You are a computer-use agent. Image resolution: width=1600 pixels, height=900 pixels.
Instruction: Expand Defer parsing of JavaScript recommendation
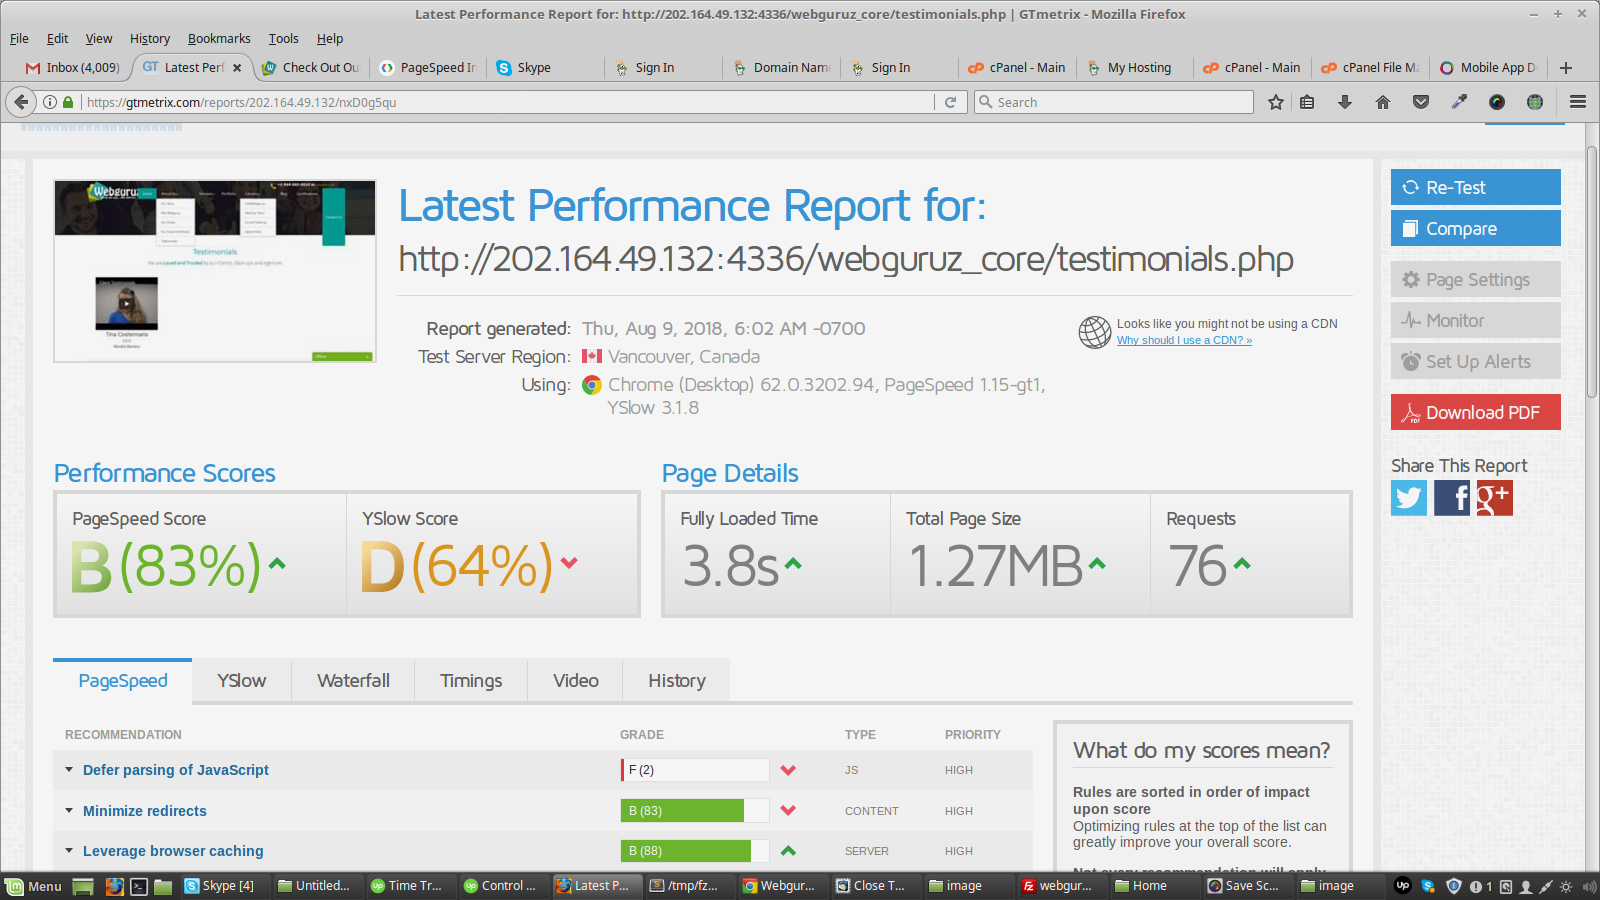(x=175, y=770)
